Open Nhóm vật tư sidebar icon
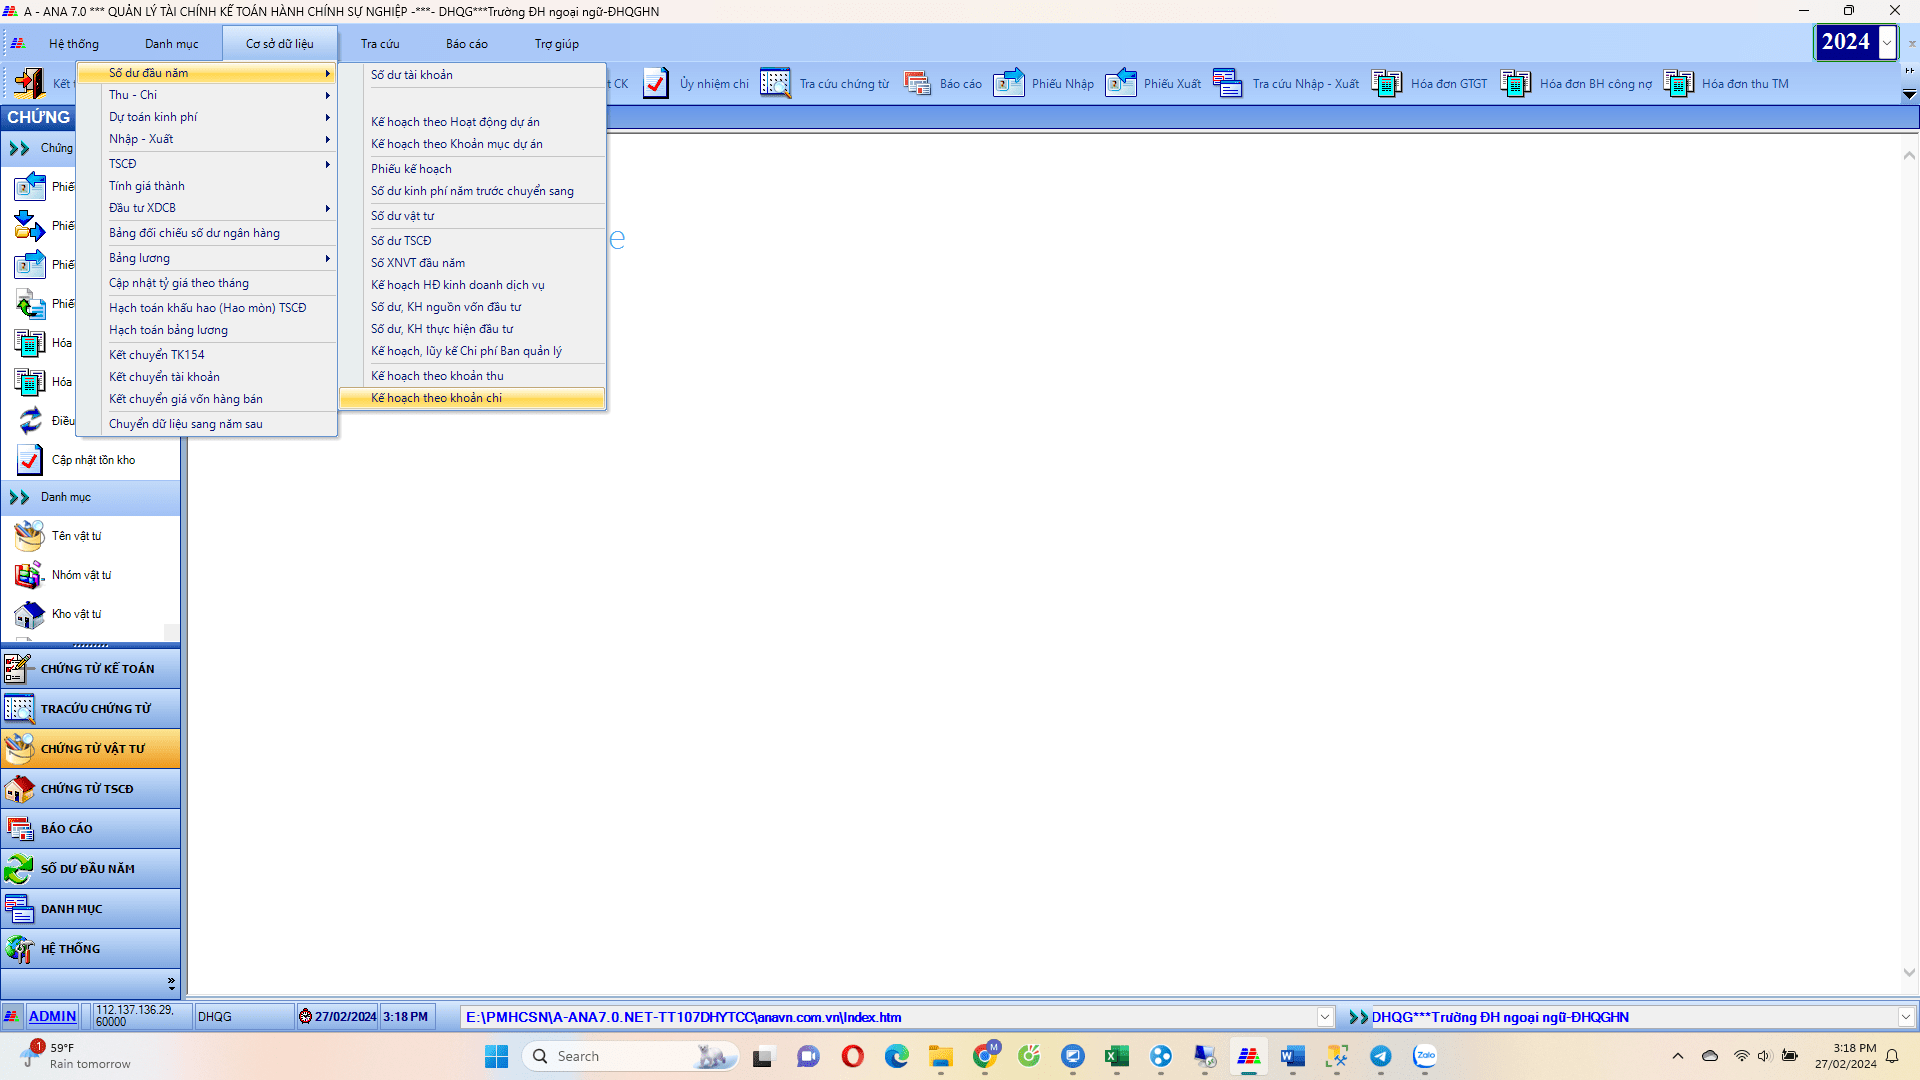This screenshot has width=1920, height=1080. 29,575
